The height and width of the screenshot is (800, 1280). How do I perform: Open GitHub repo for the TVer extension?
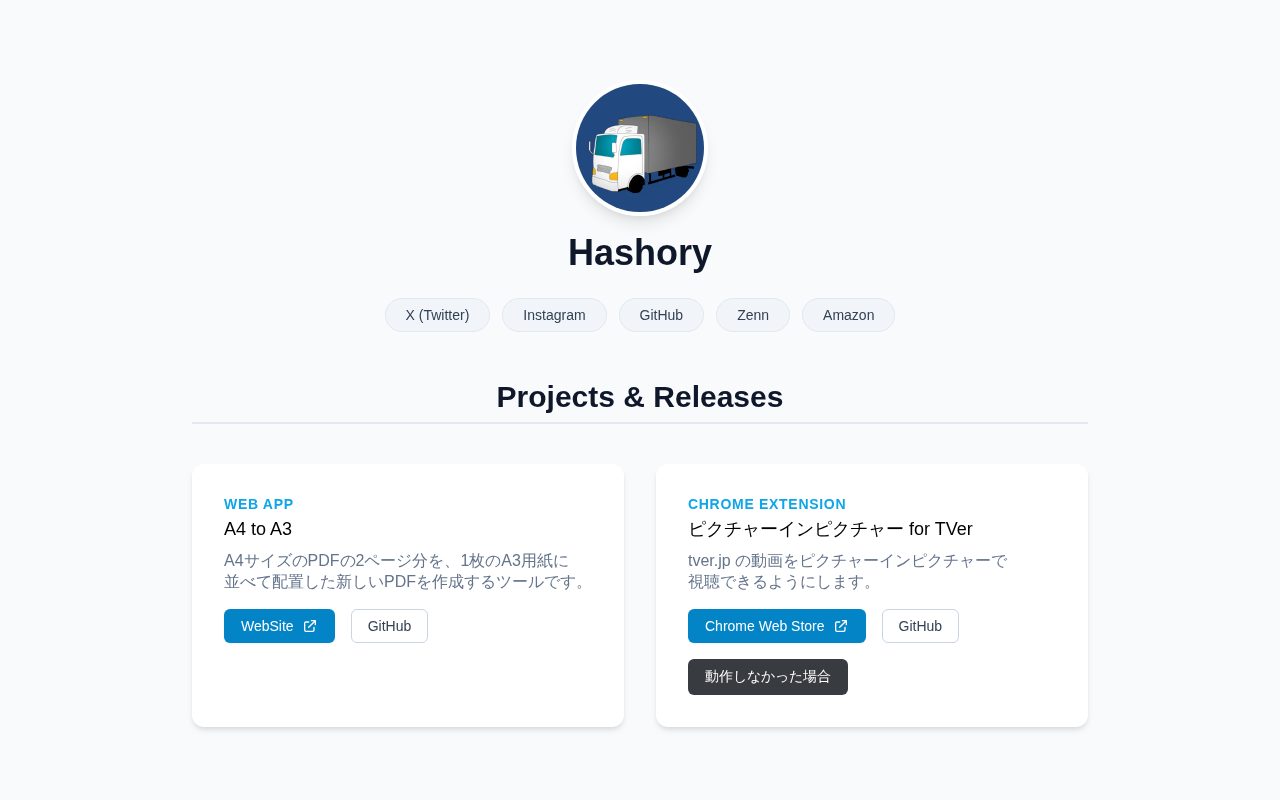coord(920,626)
